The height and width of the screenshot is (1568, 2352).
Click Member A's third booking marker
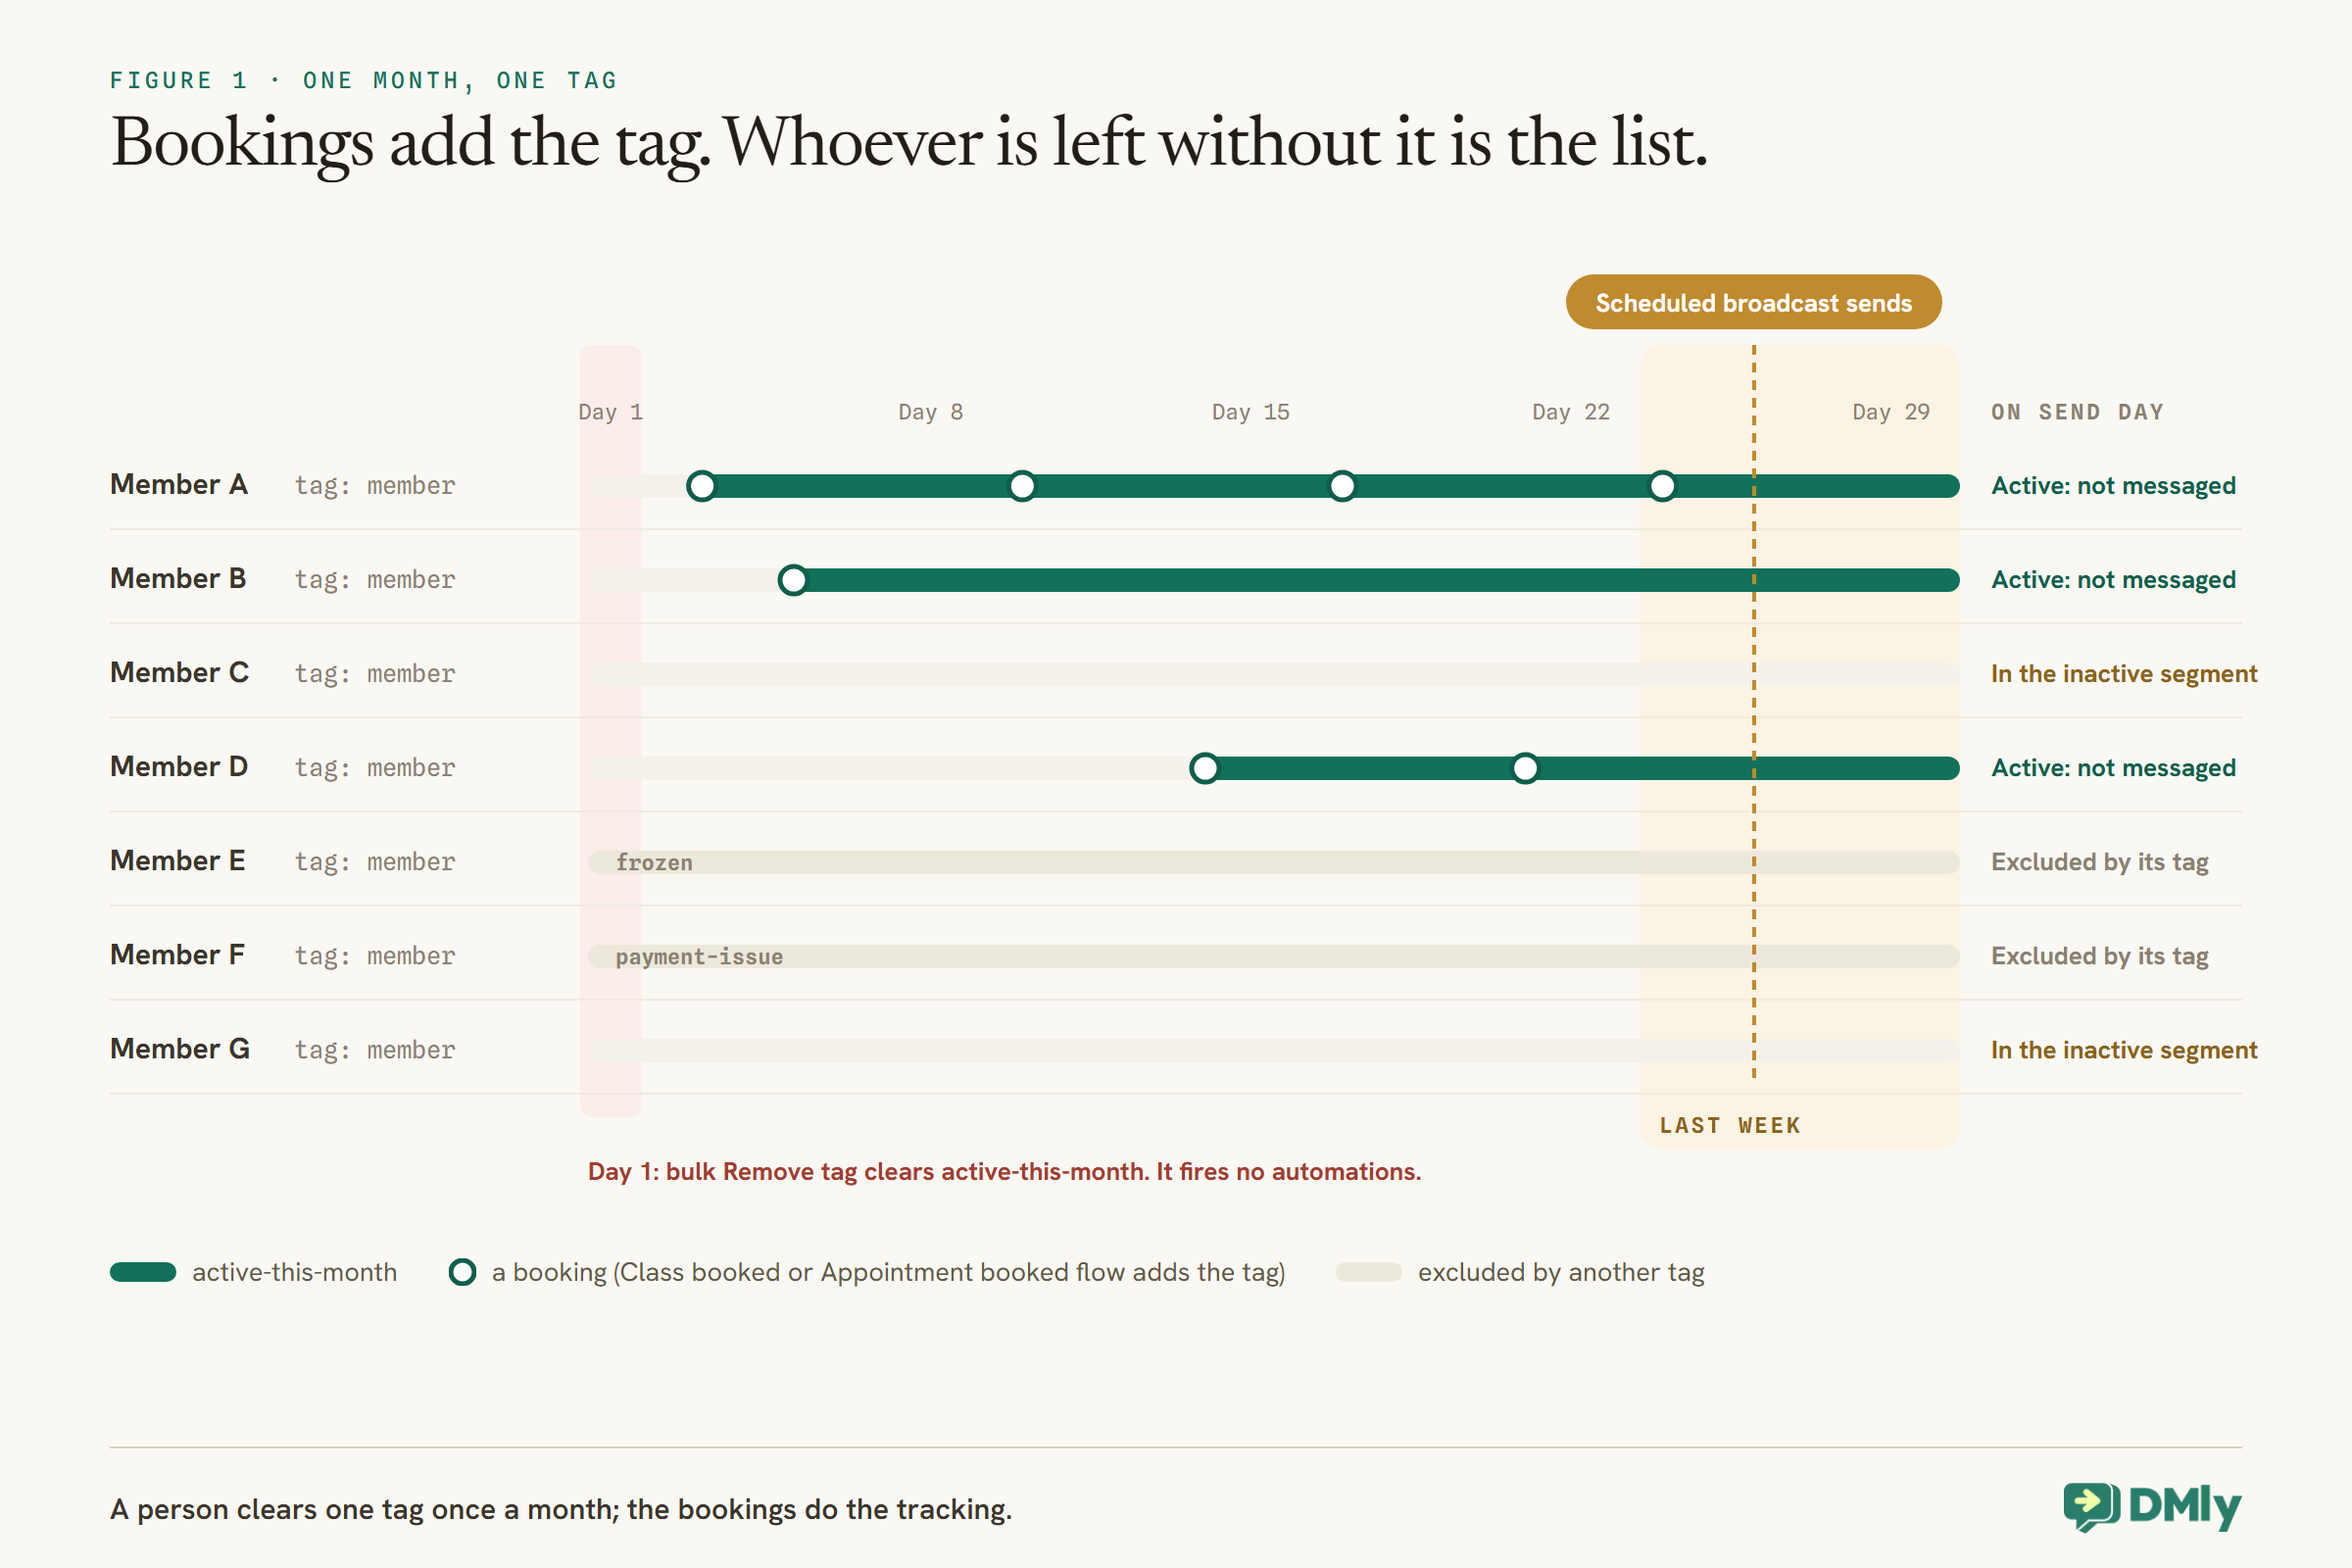coord(1342,486)
